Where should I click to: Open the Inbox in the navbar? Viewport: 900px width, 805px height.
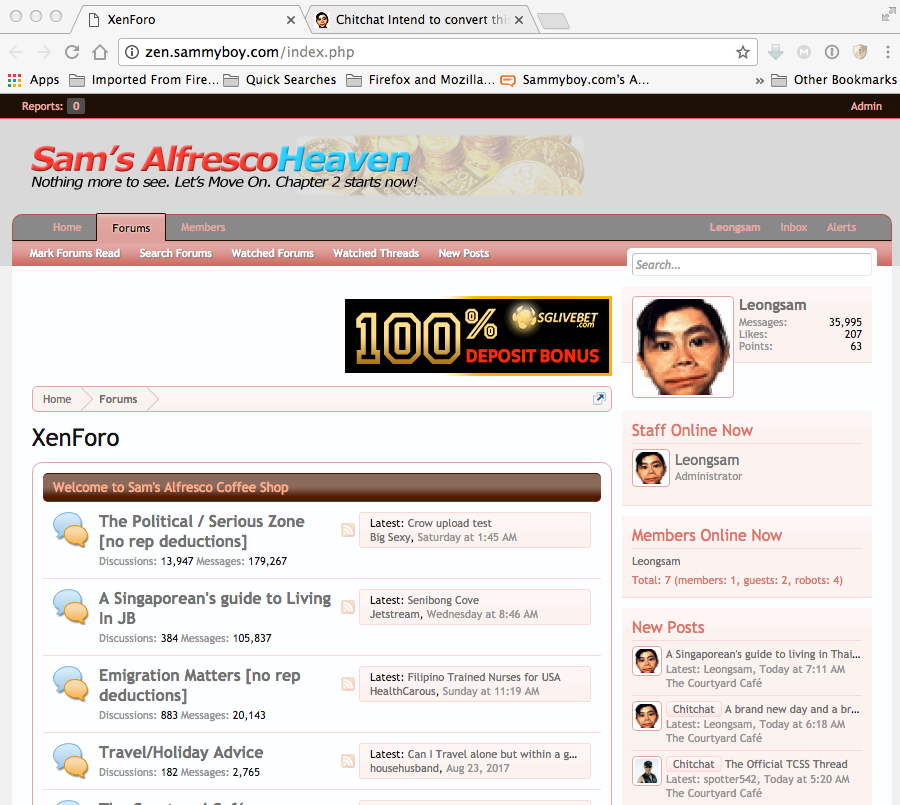[793, 227]
